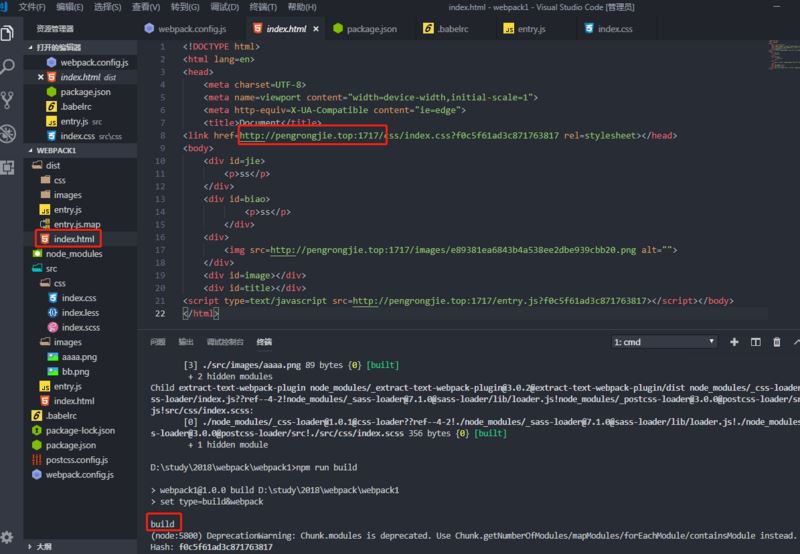Click the editor minimap

[784, 55]
